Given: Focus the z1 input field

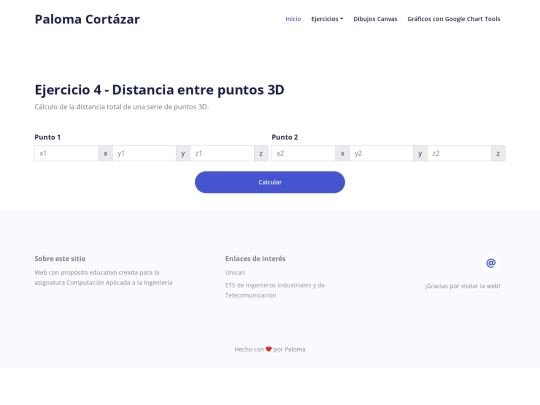Looking at the screenshot, I should pos(222,153).
